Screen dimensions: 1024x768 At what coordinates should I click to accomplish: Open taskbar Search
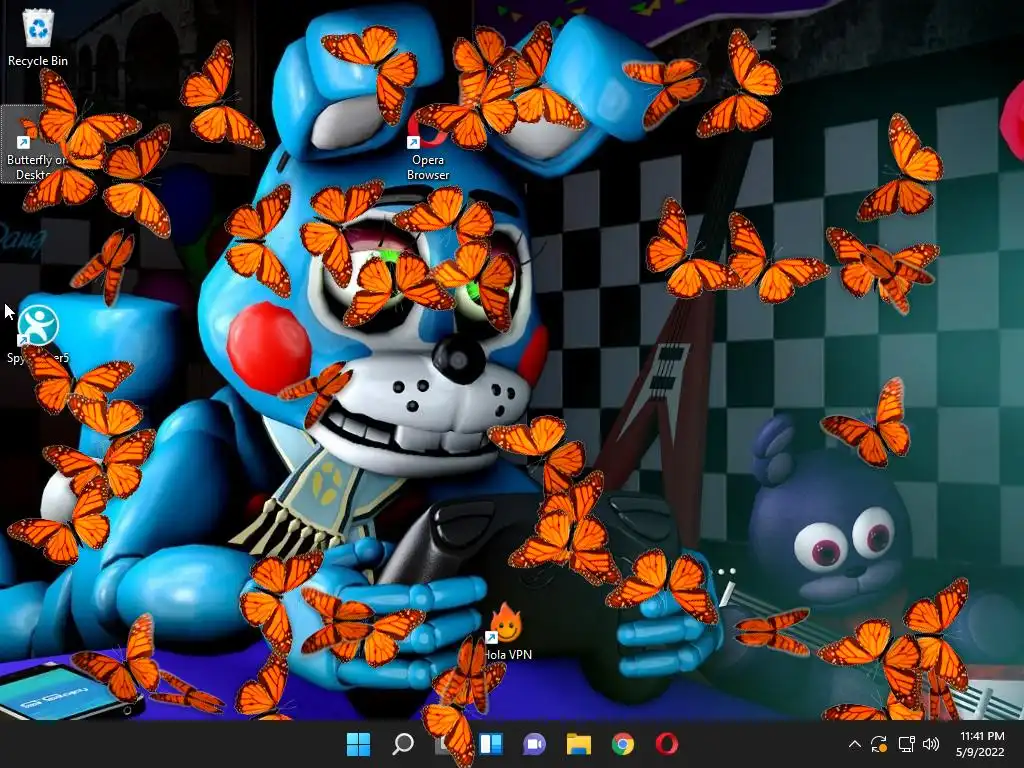pos(402,744)
